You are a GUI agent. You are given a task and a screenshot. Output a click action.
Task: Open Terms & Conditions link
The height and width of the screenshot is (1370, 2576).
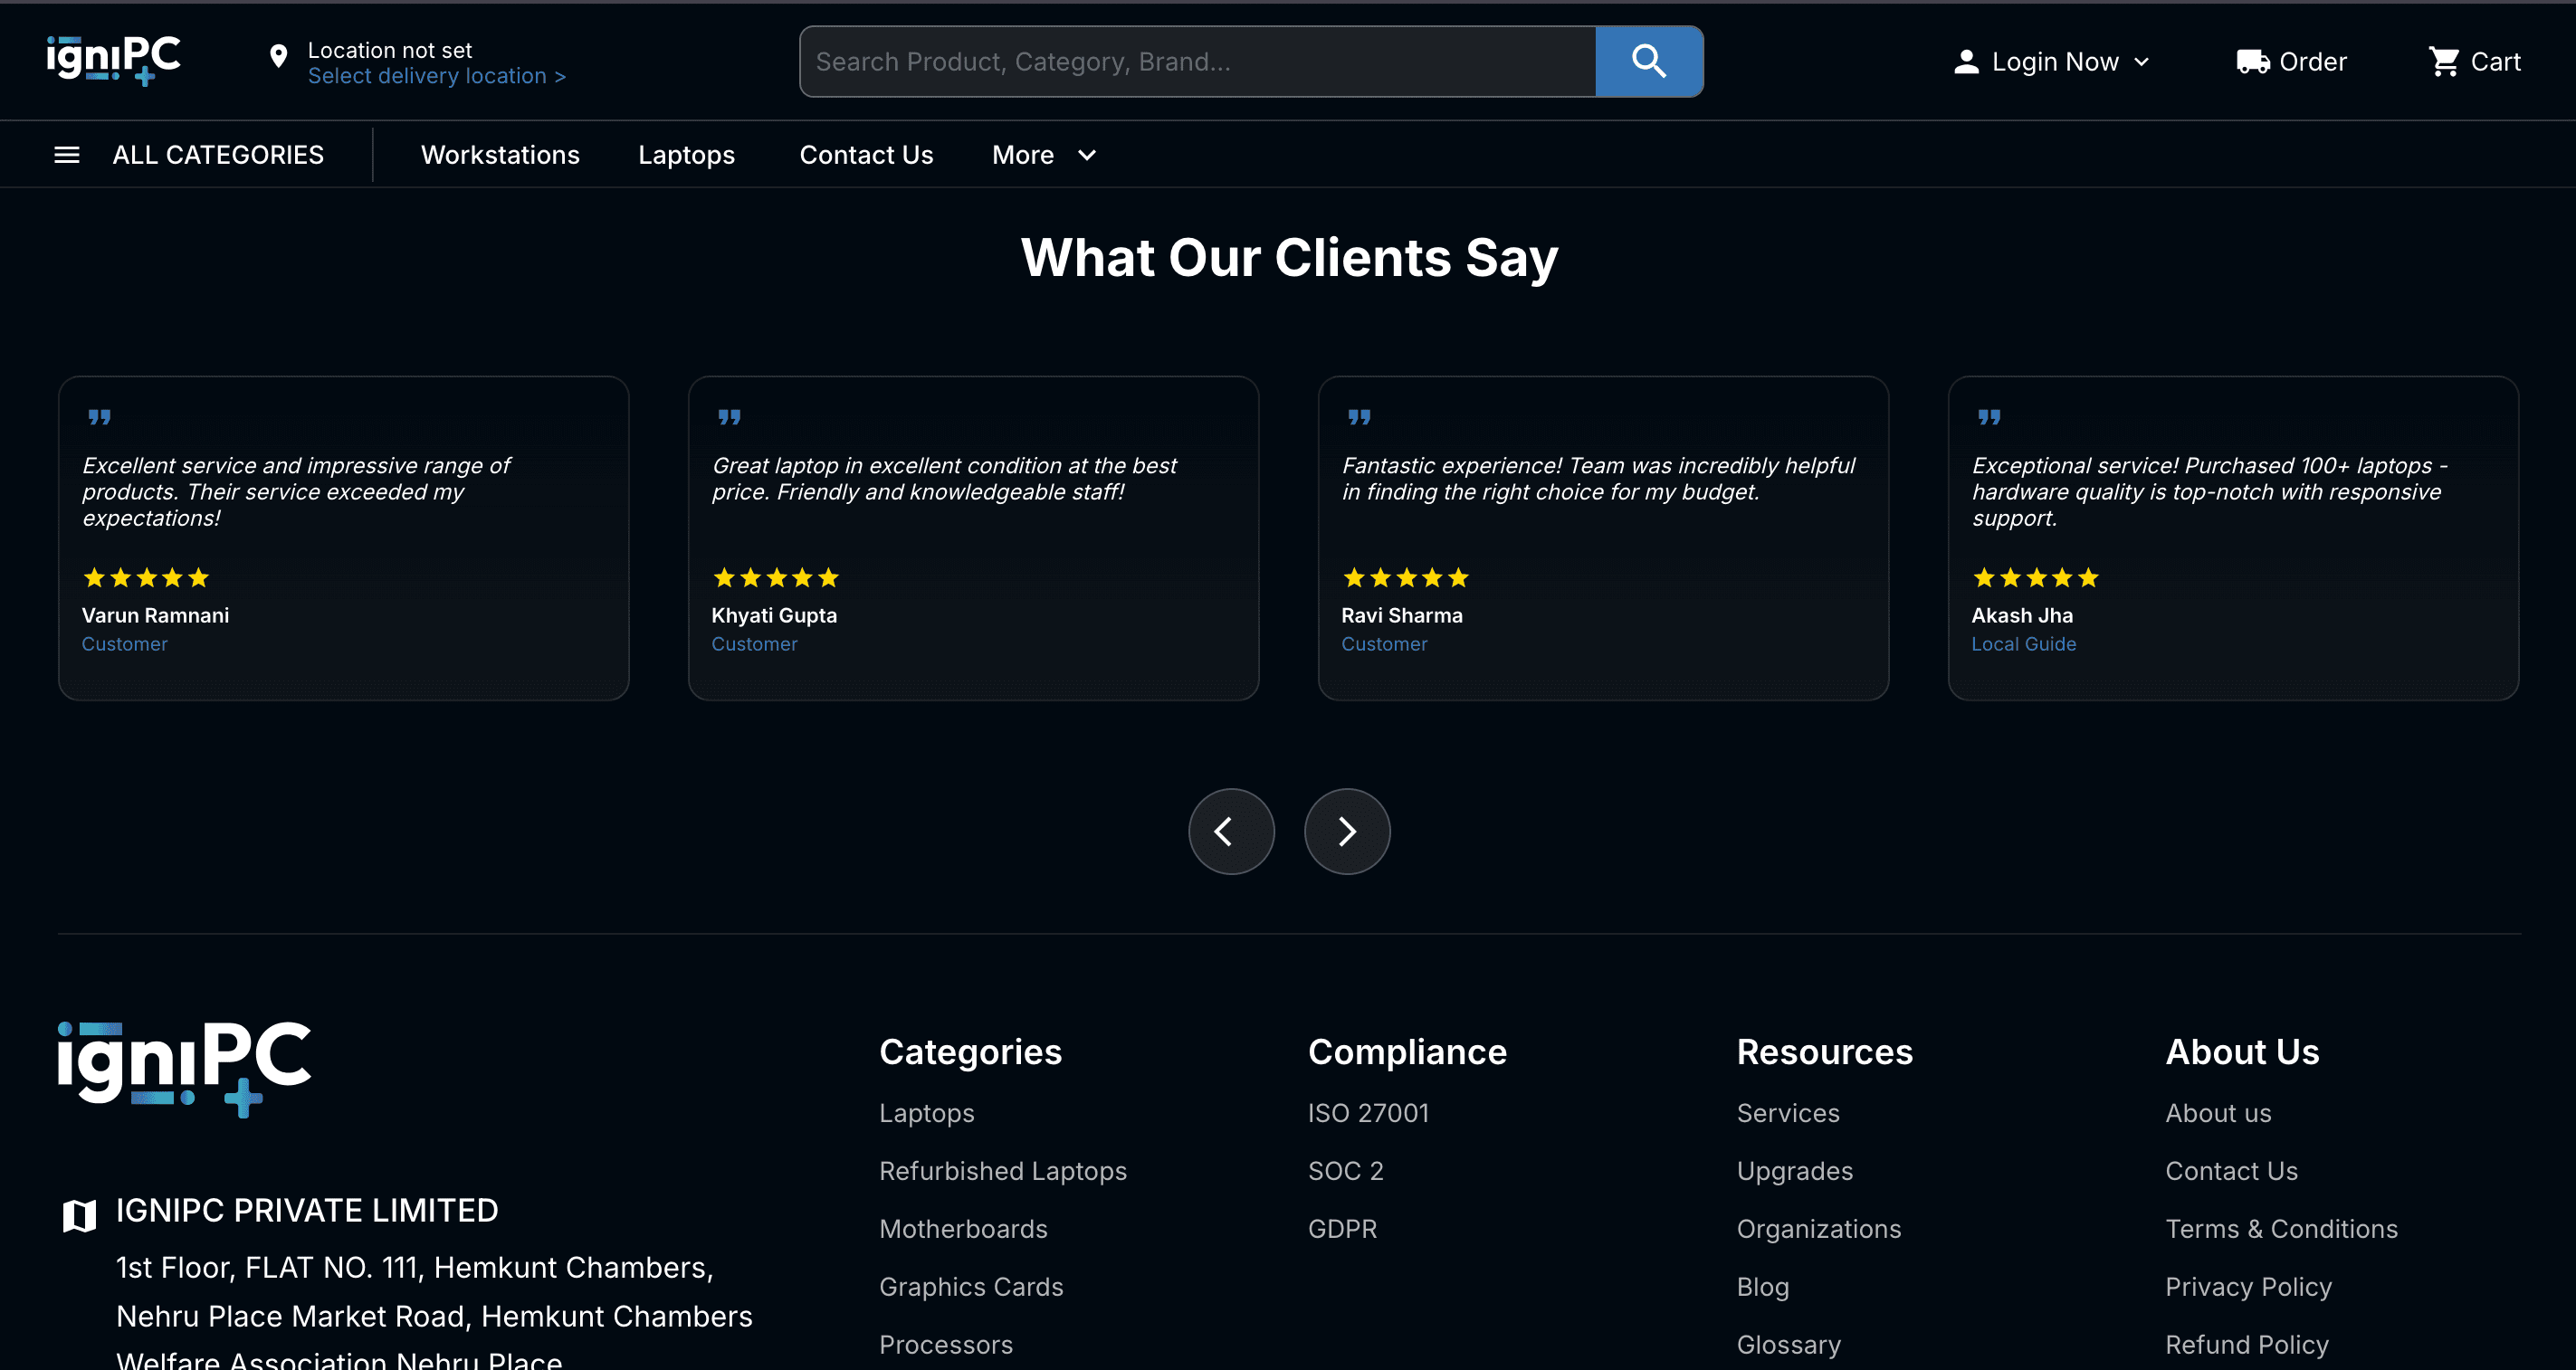coord(2281,1229)
